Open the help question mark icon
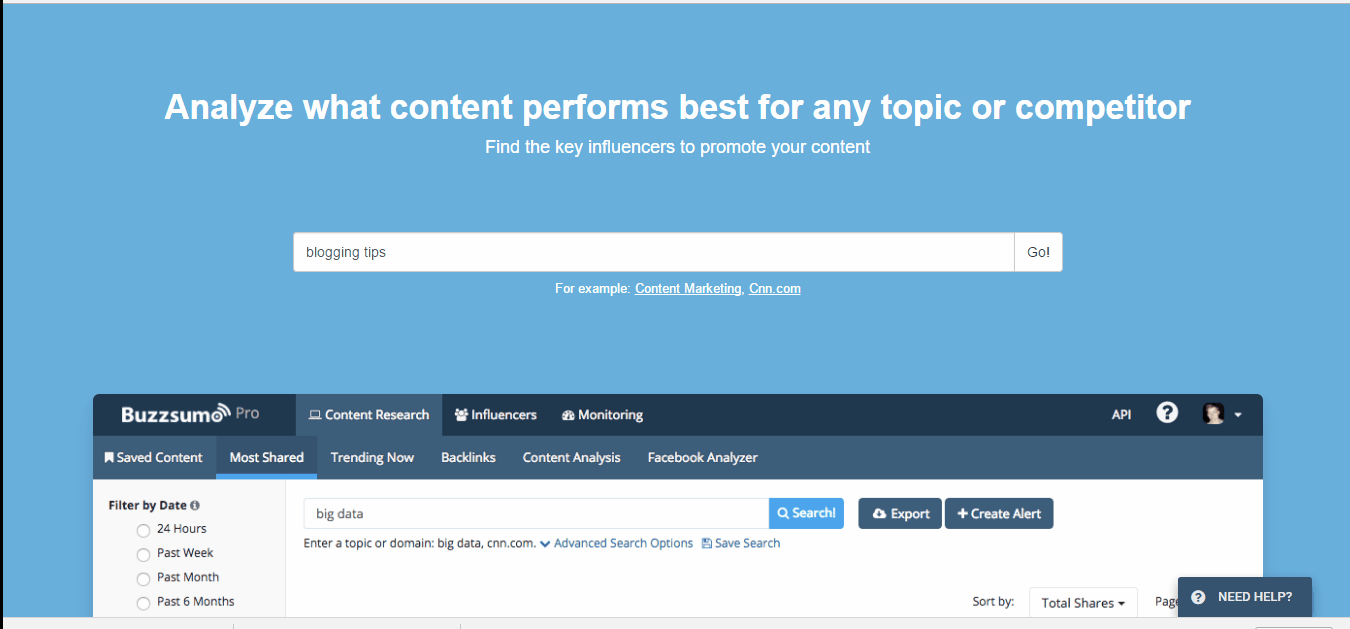 [x=1167, y=414]
